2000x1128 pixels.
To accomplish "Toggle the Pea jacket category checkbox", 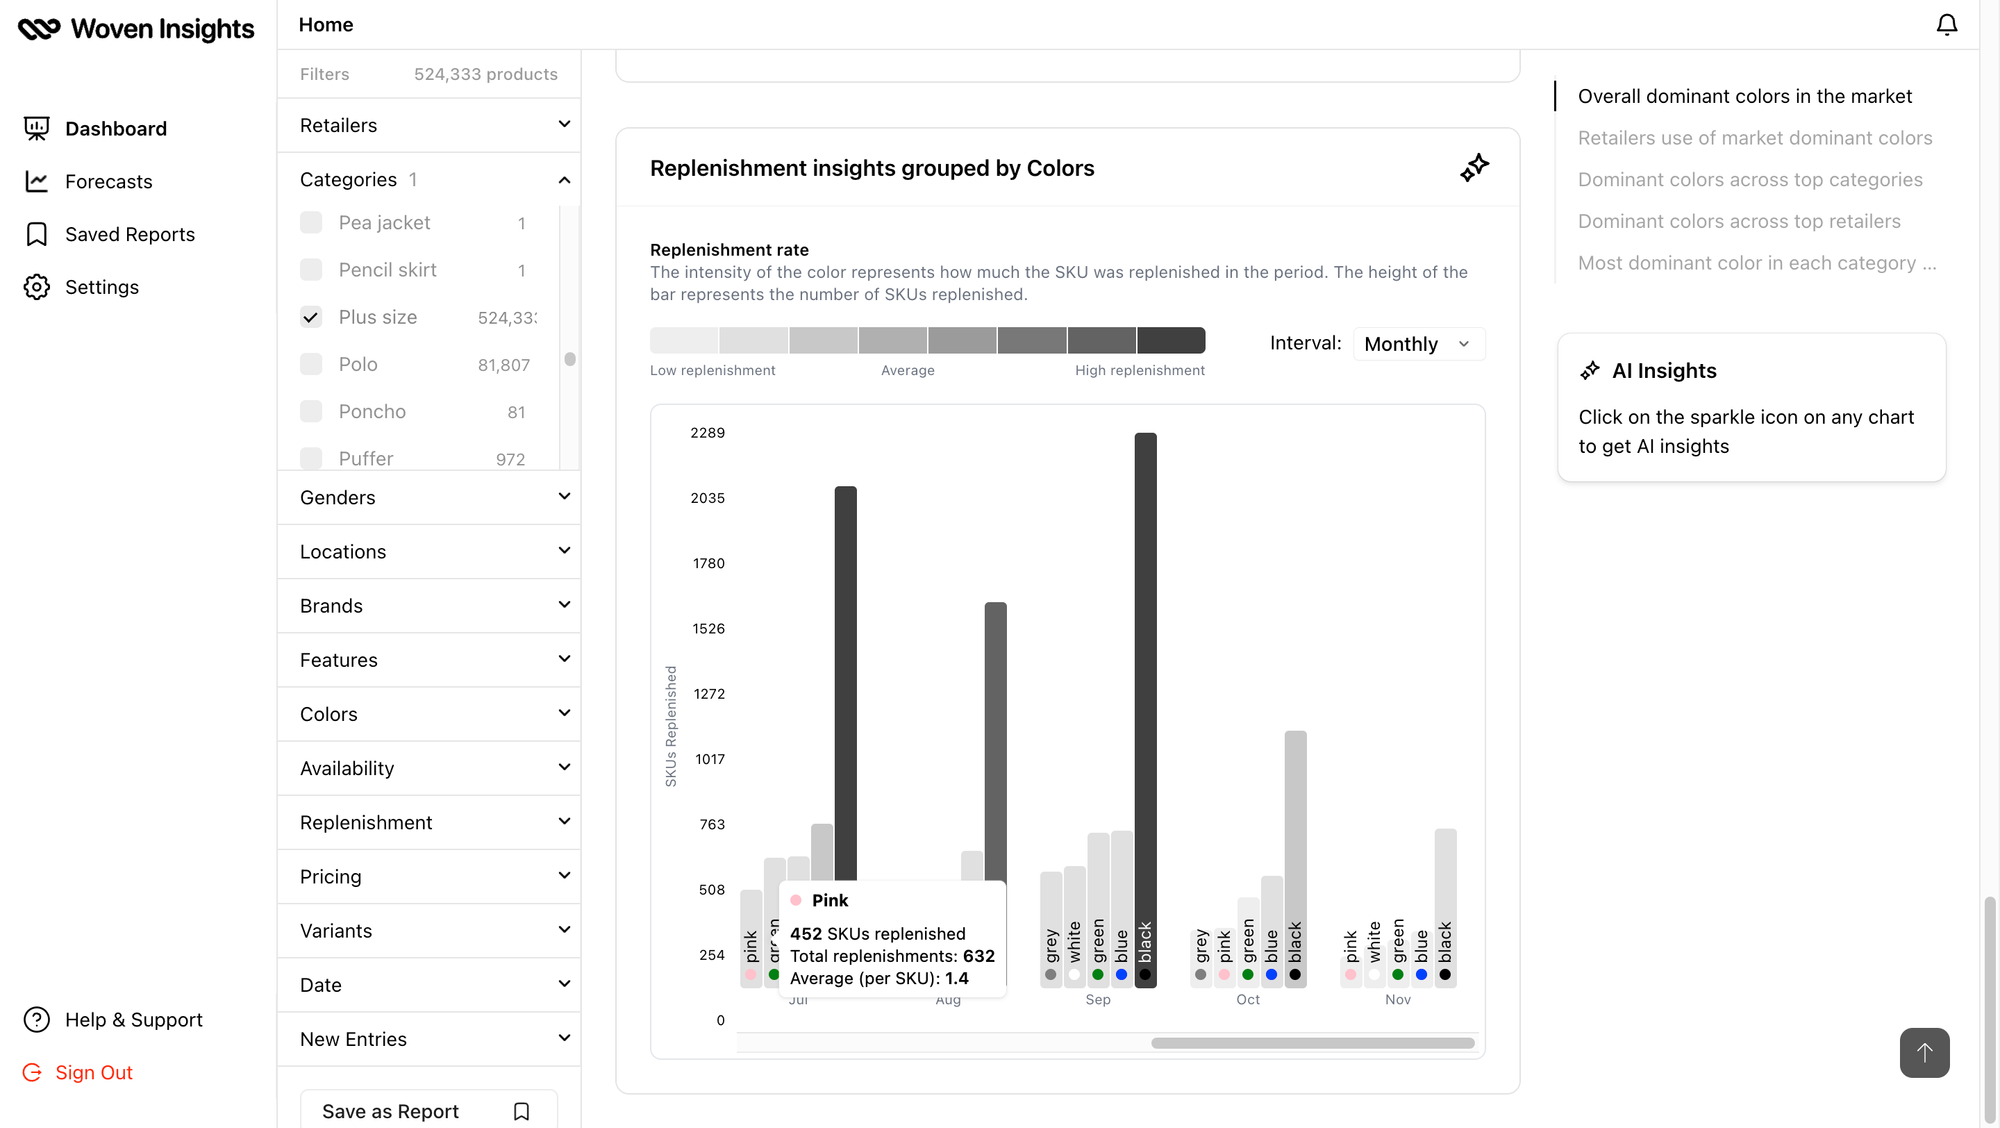I will (x=312, y=223).
